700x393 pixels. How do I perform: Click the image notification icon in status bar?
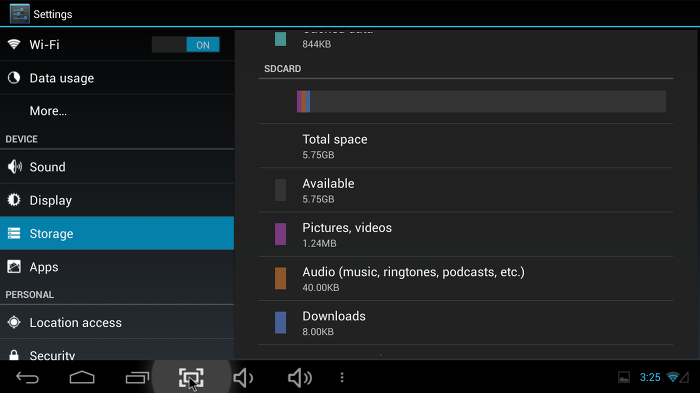point(624,377)
